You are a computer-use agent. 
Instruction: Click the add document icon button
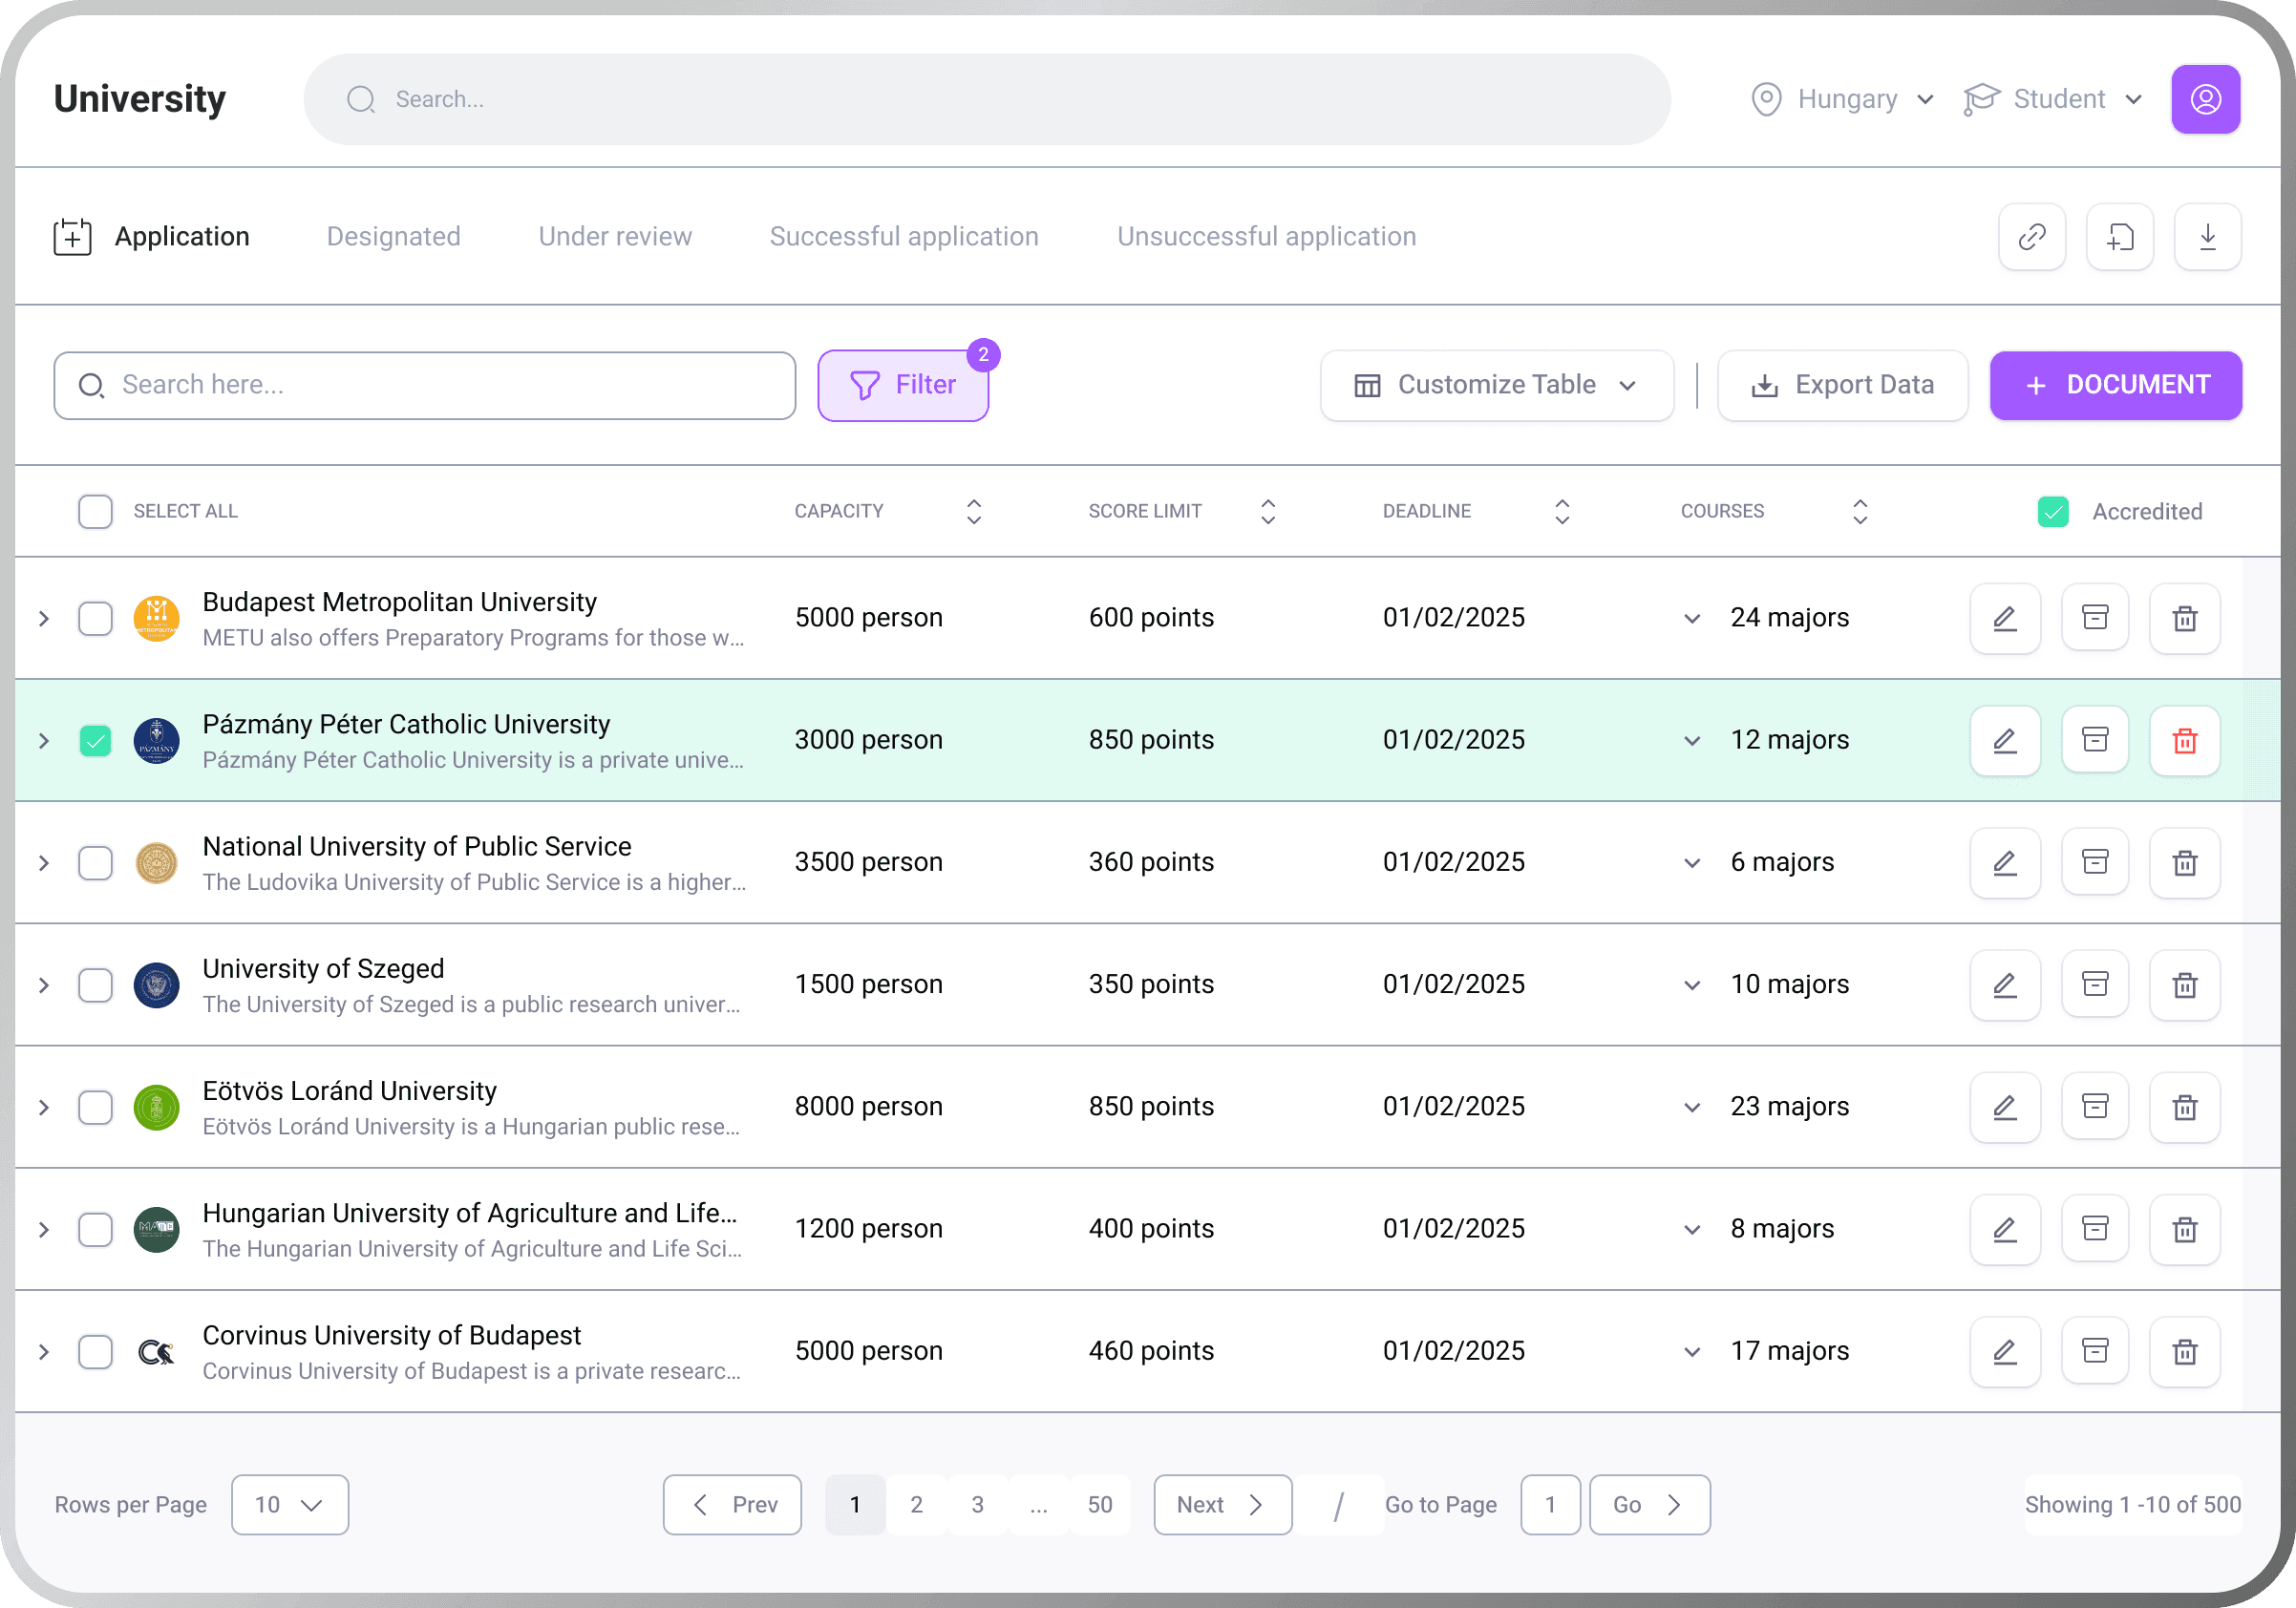(2119, 237)
